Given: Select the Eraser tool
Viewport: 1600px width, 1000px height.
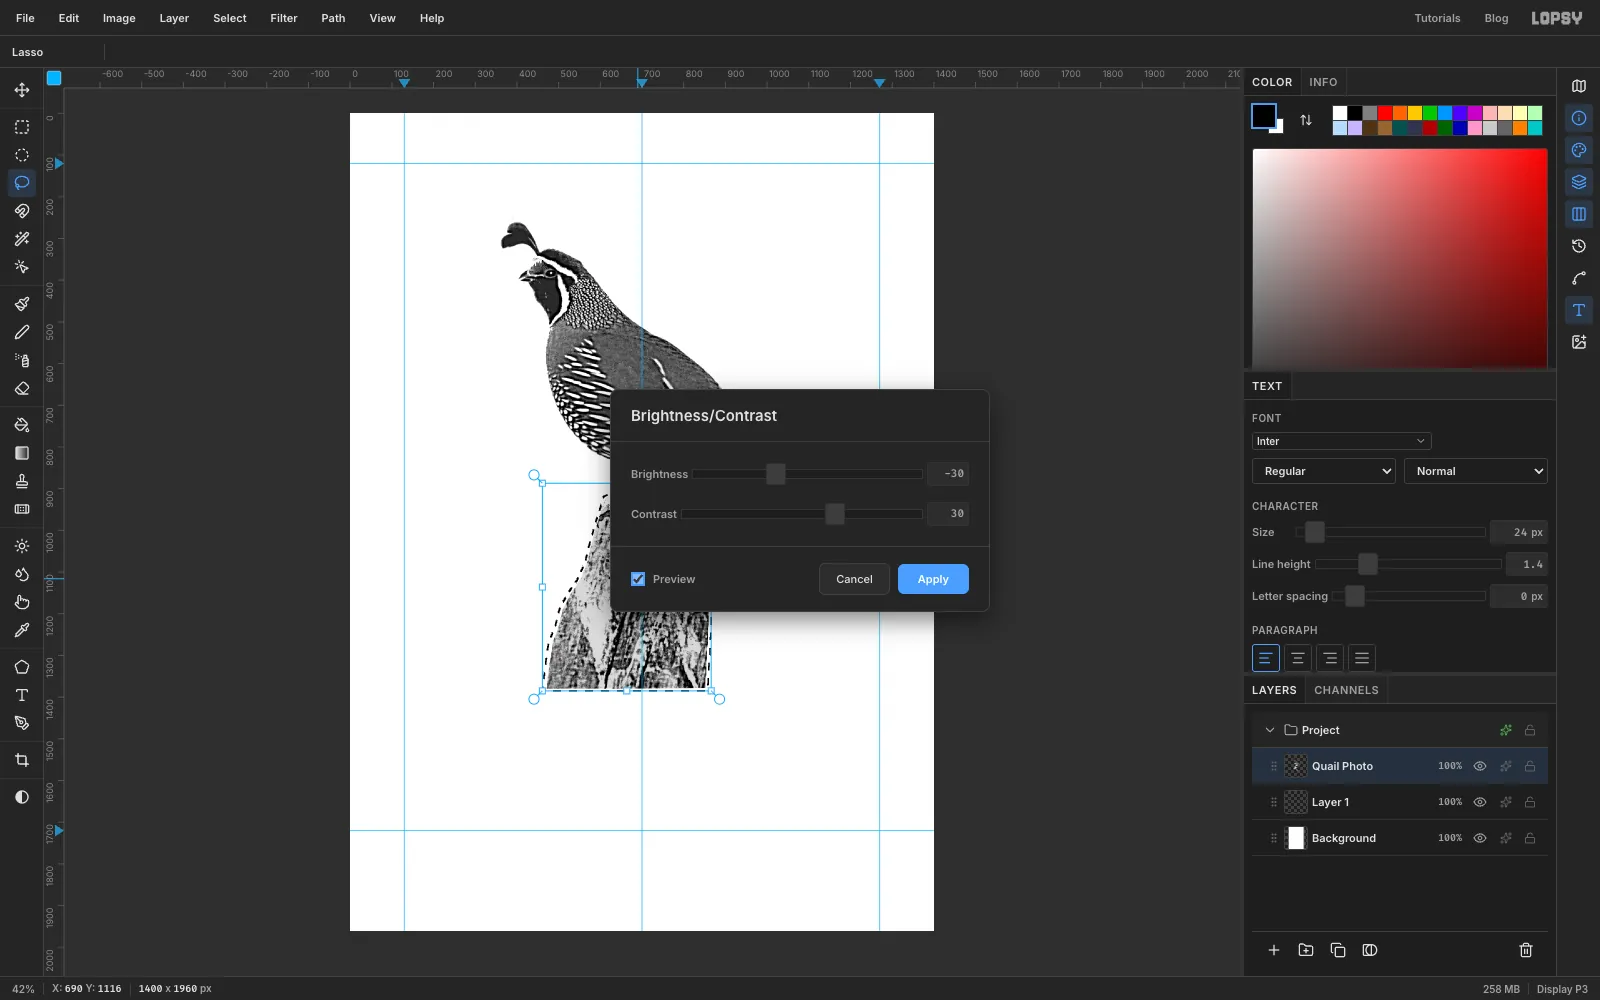Looking at the screenshot, I should coord(21,388).
